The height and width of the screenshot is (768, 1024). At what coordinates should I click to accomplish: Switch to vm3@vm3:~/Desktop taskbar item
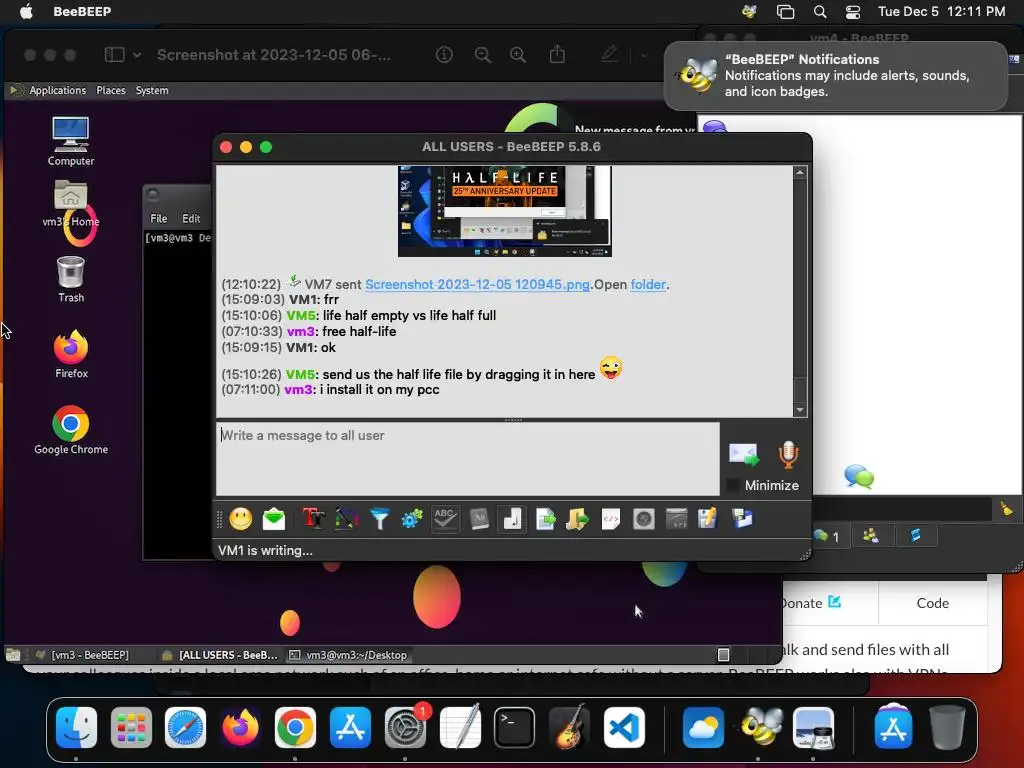349,655
